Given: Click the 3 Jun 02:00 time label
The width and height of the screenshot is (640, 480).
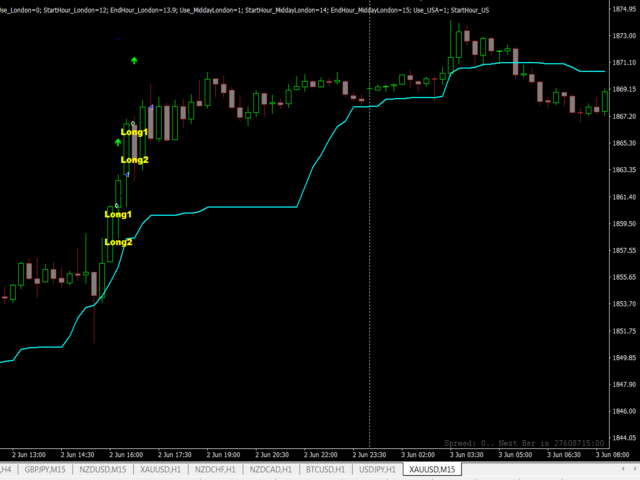Looking at the screenshot, I should [x=418, y=455].
